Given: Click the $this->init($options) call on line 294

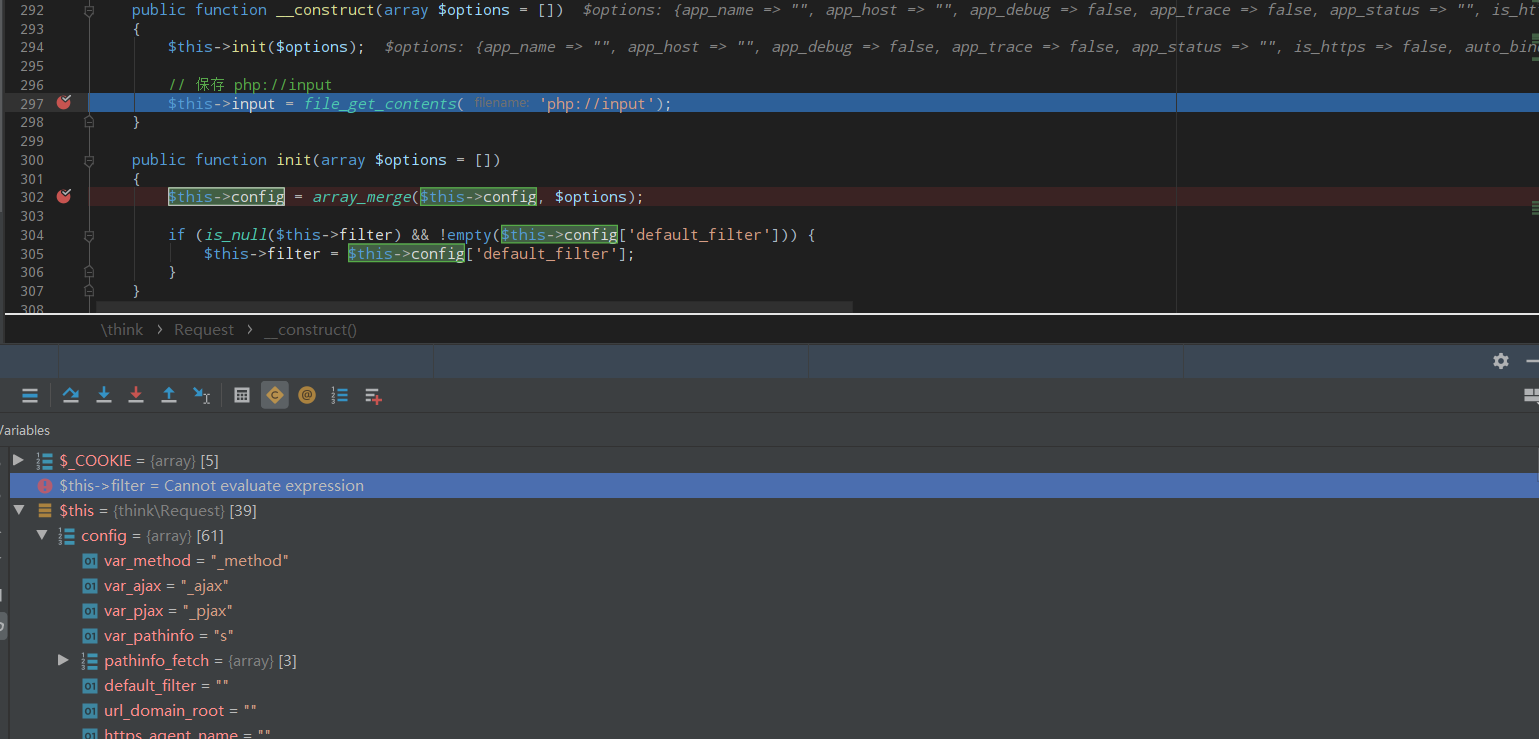Looking at the screenshot, I should [265, 47].
